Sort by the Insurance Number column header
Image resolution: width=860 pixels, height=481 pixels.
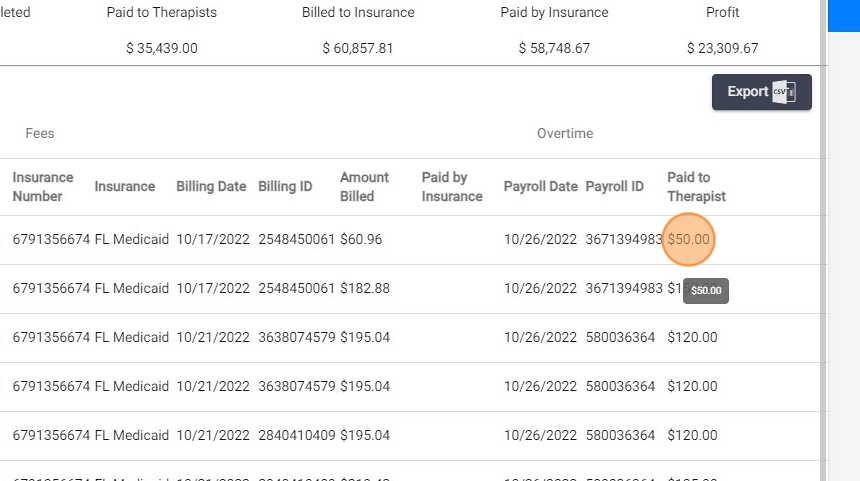click(43, 187)
